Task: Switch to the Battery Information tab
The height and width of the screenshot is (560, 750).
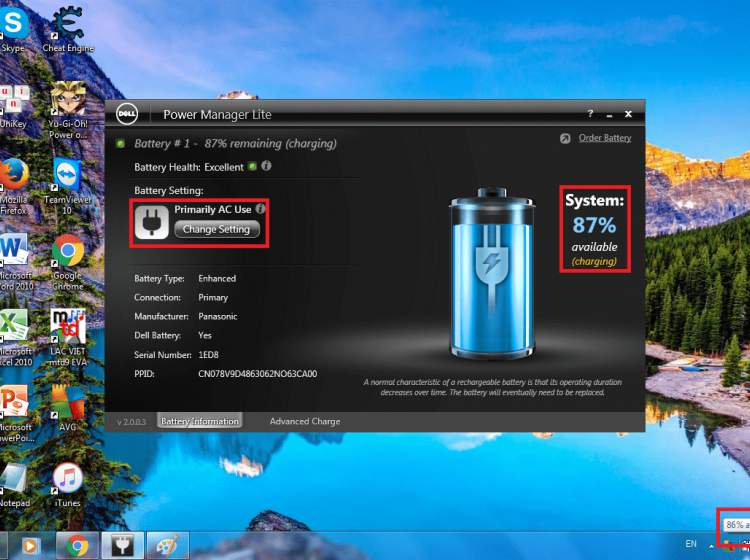Action: (x=199, y=421)
